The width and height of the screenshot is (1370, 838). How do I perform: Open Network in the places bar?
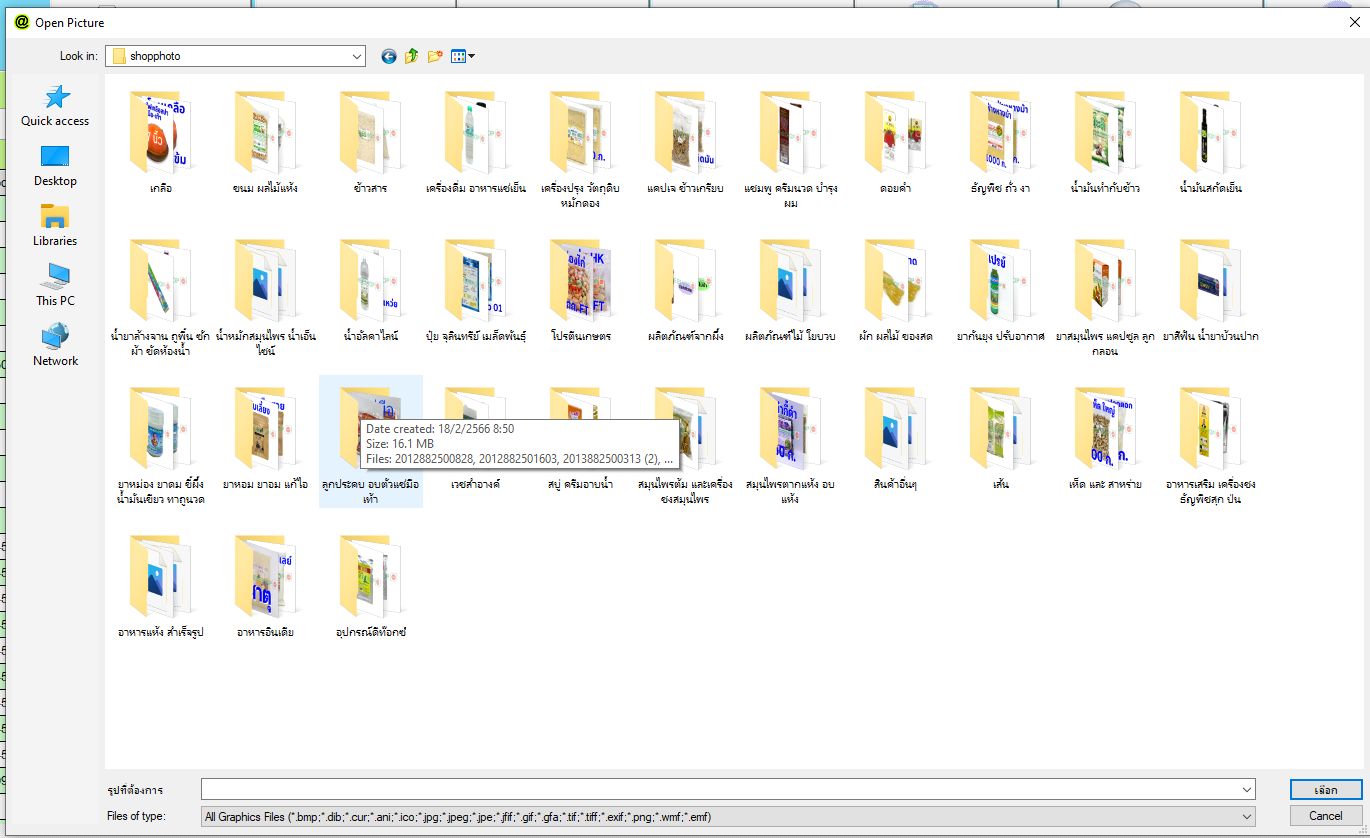(x=55, y=345)
